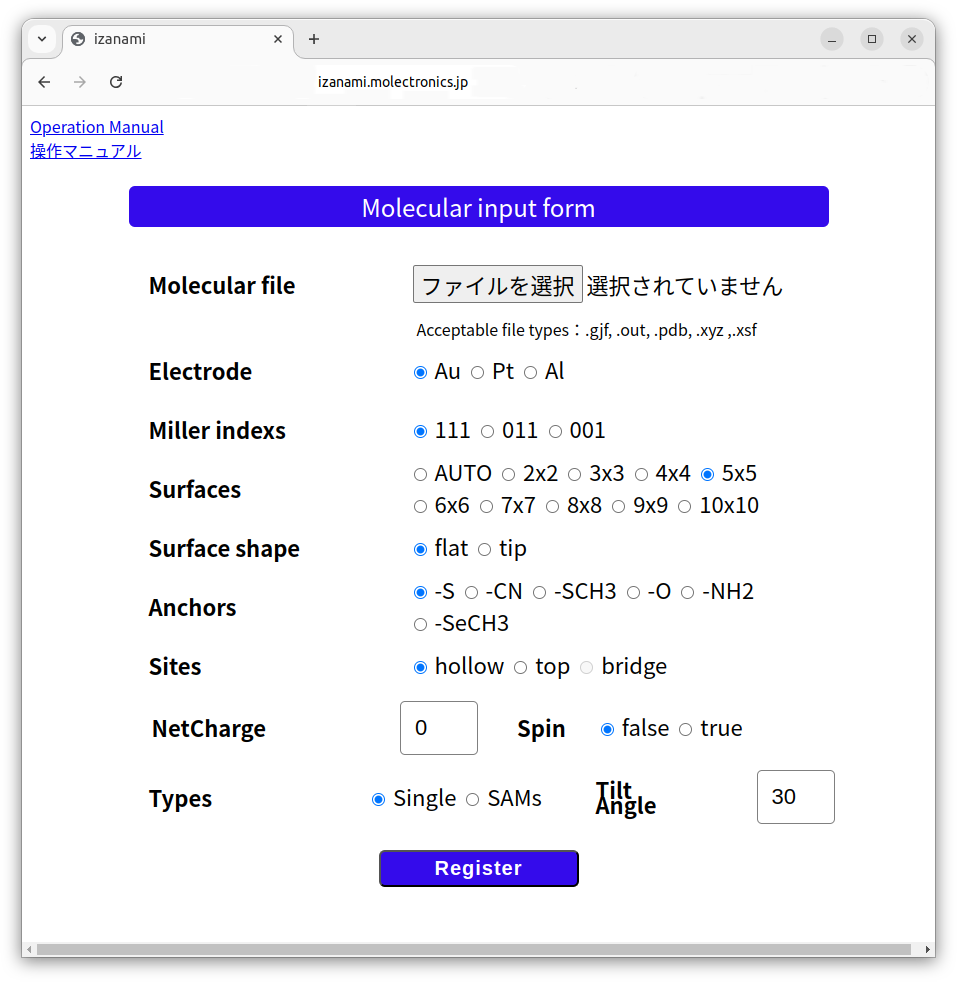This screenshot has width=957, height=982.
Task: Close the izanami tab
Action: click(x=278, y=39)
